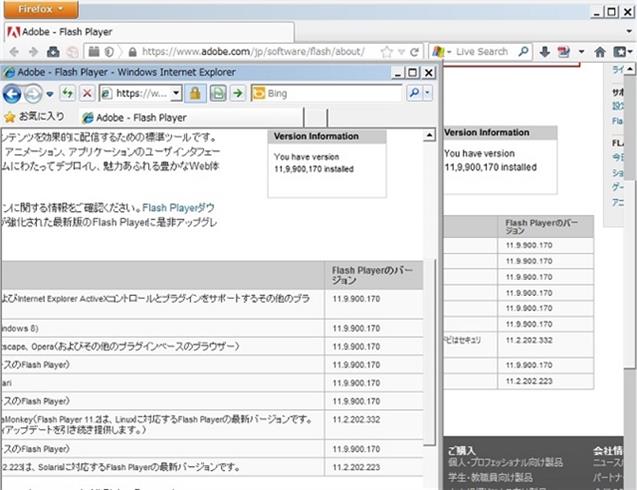Open Firefox's bookmarks menu button
This screenshot has height=490, width=637.
tap(622, 52)
